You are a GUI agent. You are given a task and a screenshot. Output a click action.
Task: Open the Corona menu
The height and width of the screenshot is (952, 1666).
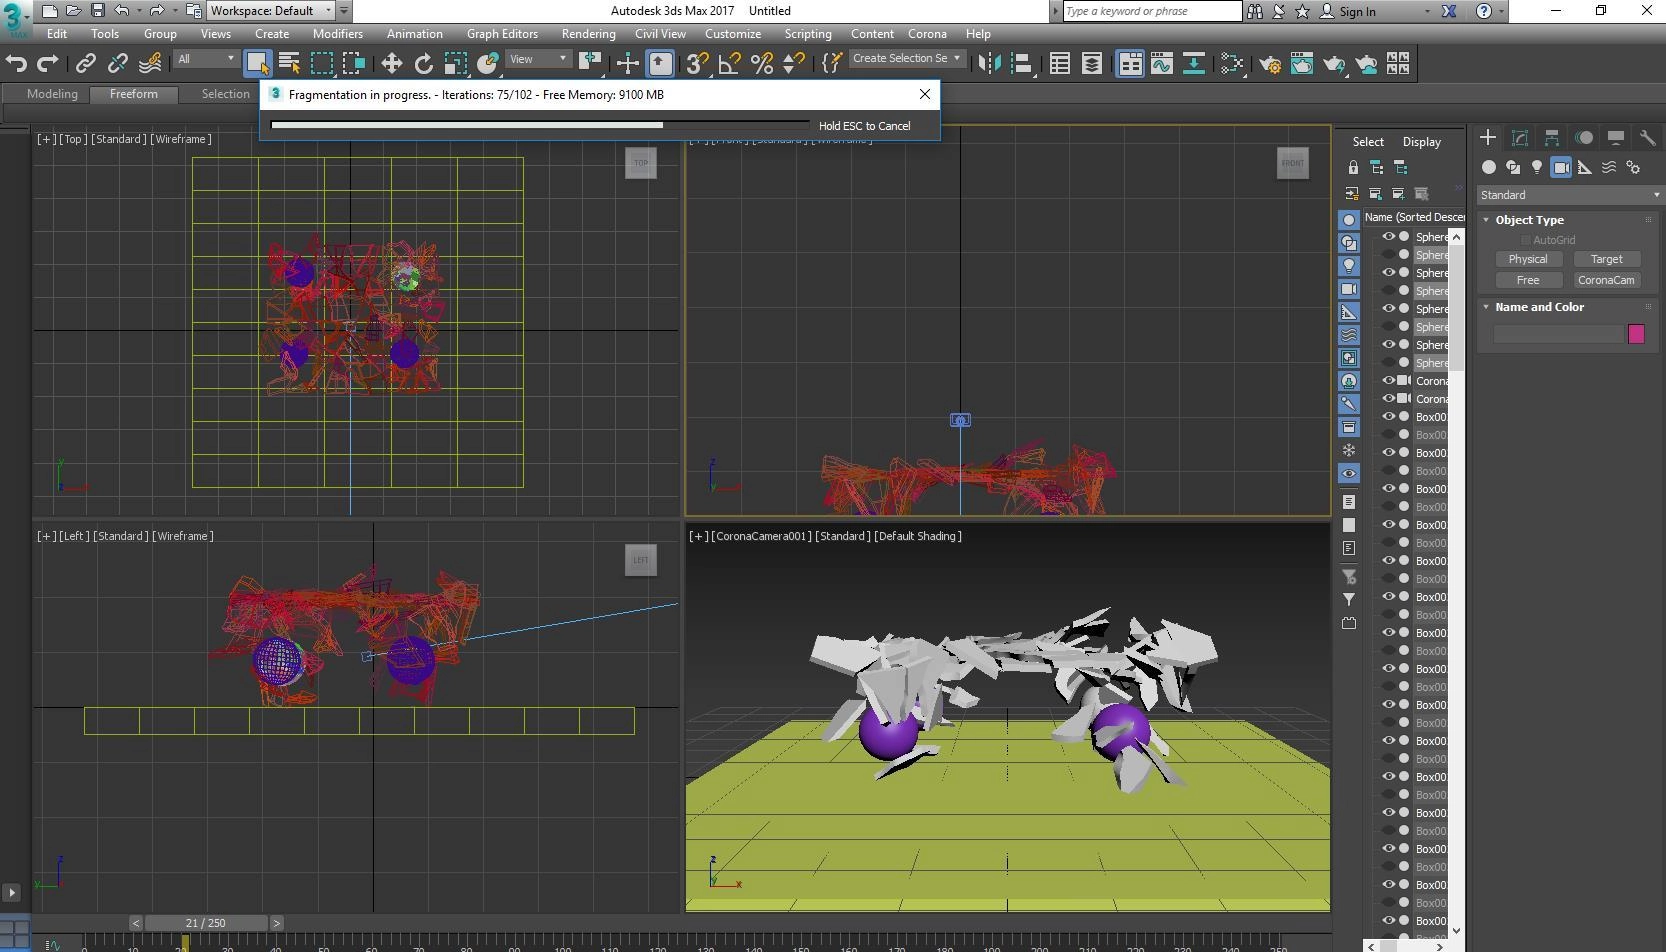tap(927, 33)
